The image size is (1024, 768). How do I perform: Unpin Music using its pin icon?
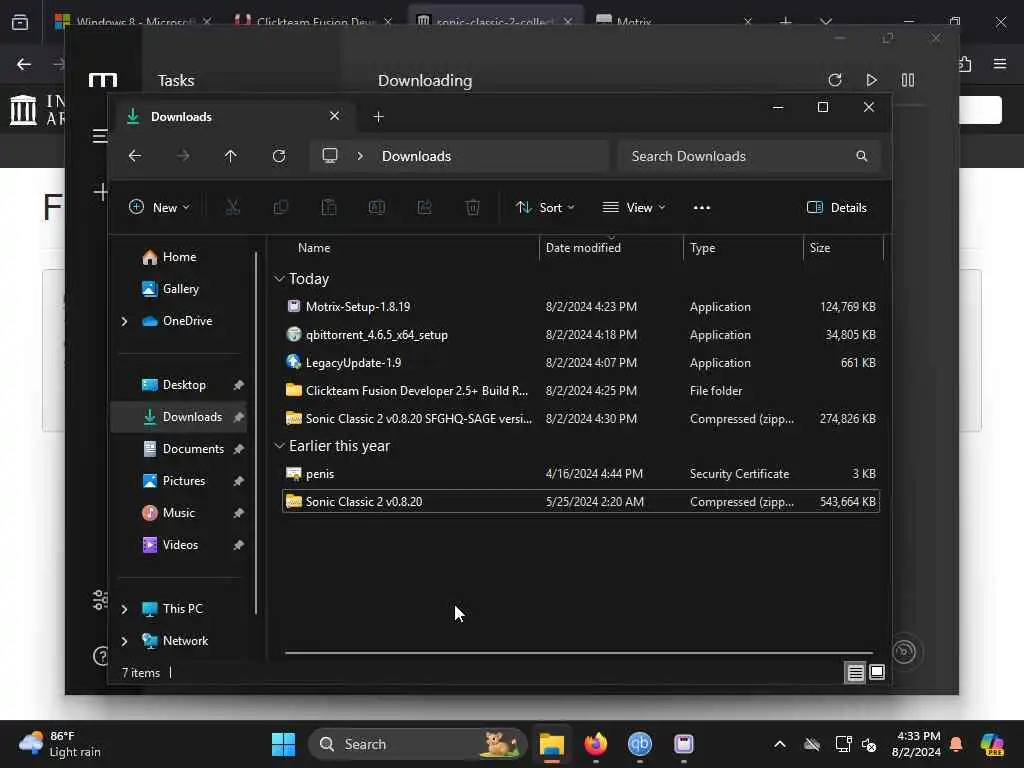[x=238, y=513]
